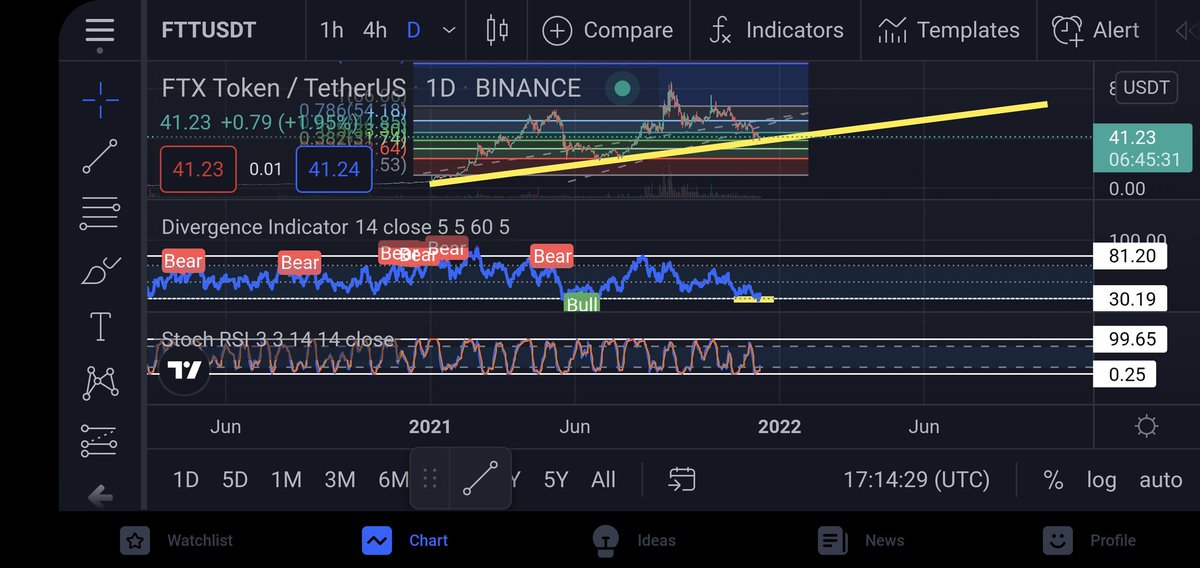Toggle auto scale mode
This screenshot has height=568, width=1200.
1160,480
